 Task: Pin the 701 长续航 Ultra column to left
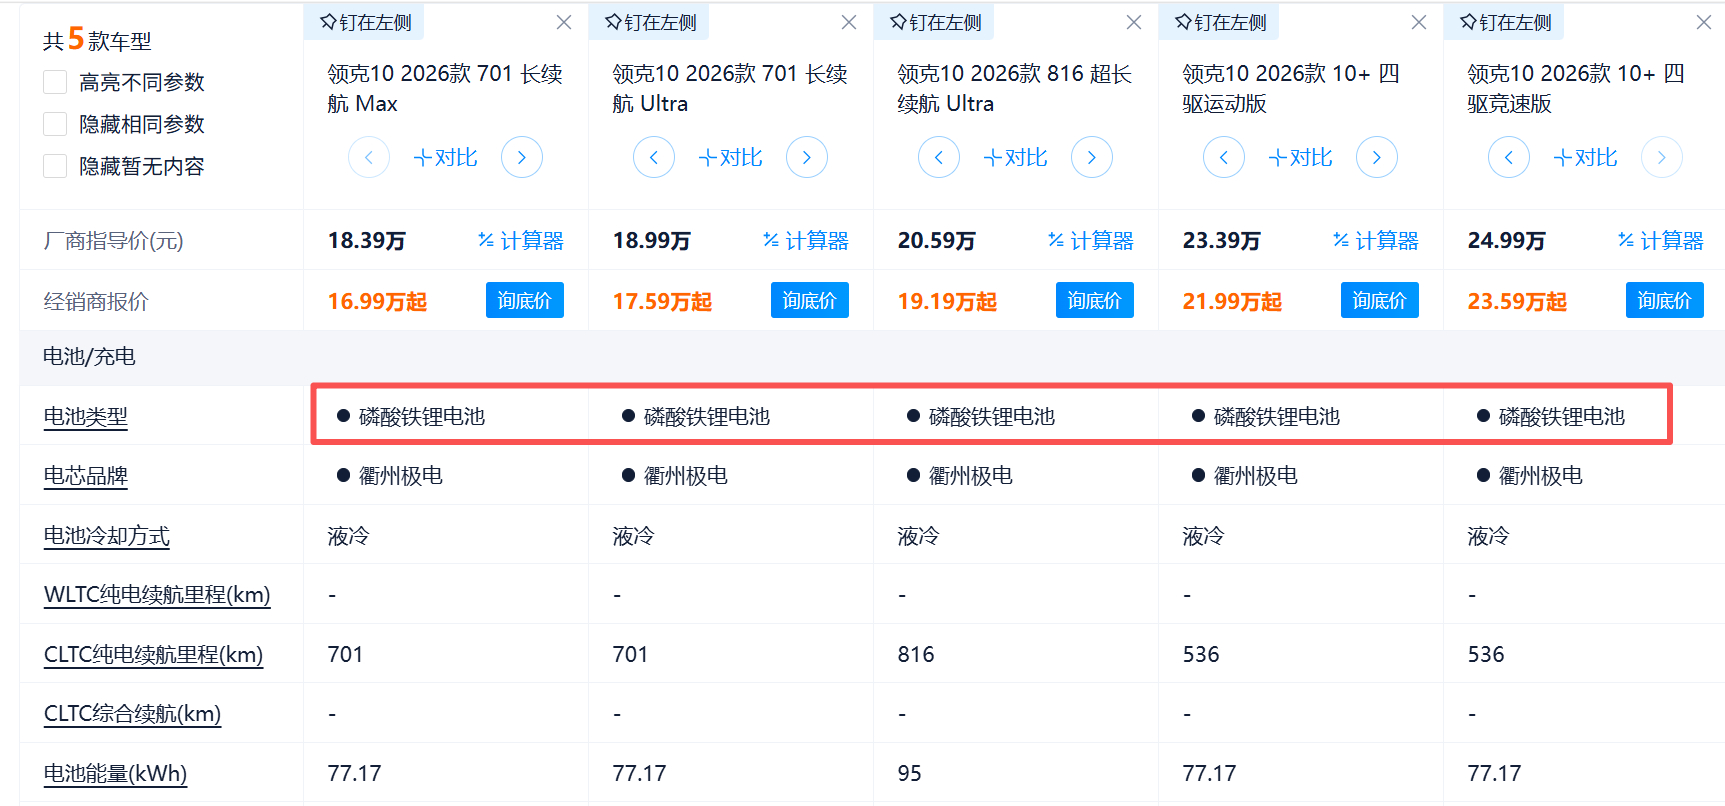click(x=650, y=22)
